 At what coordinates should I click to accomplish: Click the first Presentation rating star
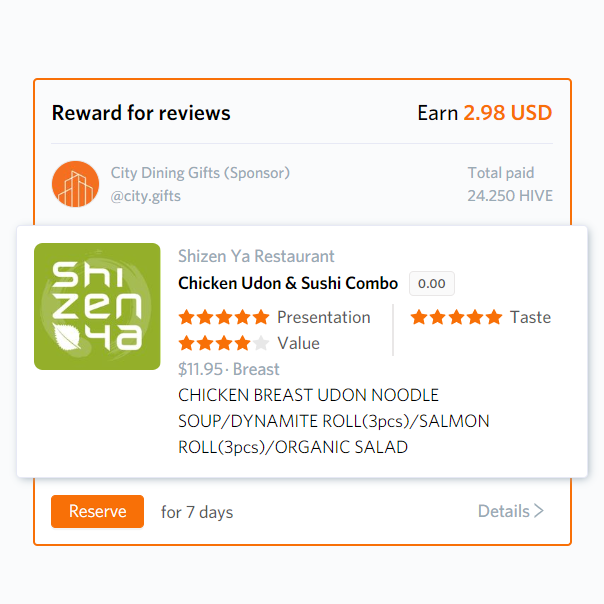pyautogui.click(x=186, y=317)
